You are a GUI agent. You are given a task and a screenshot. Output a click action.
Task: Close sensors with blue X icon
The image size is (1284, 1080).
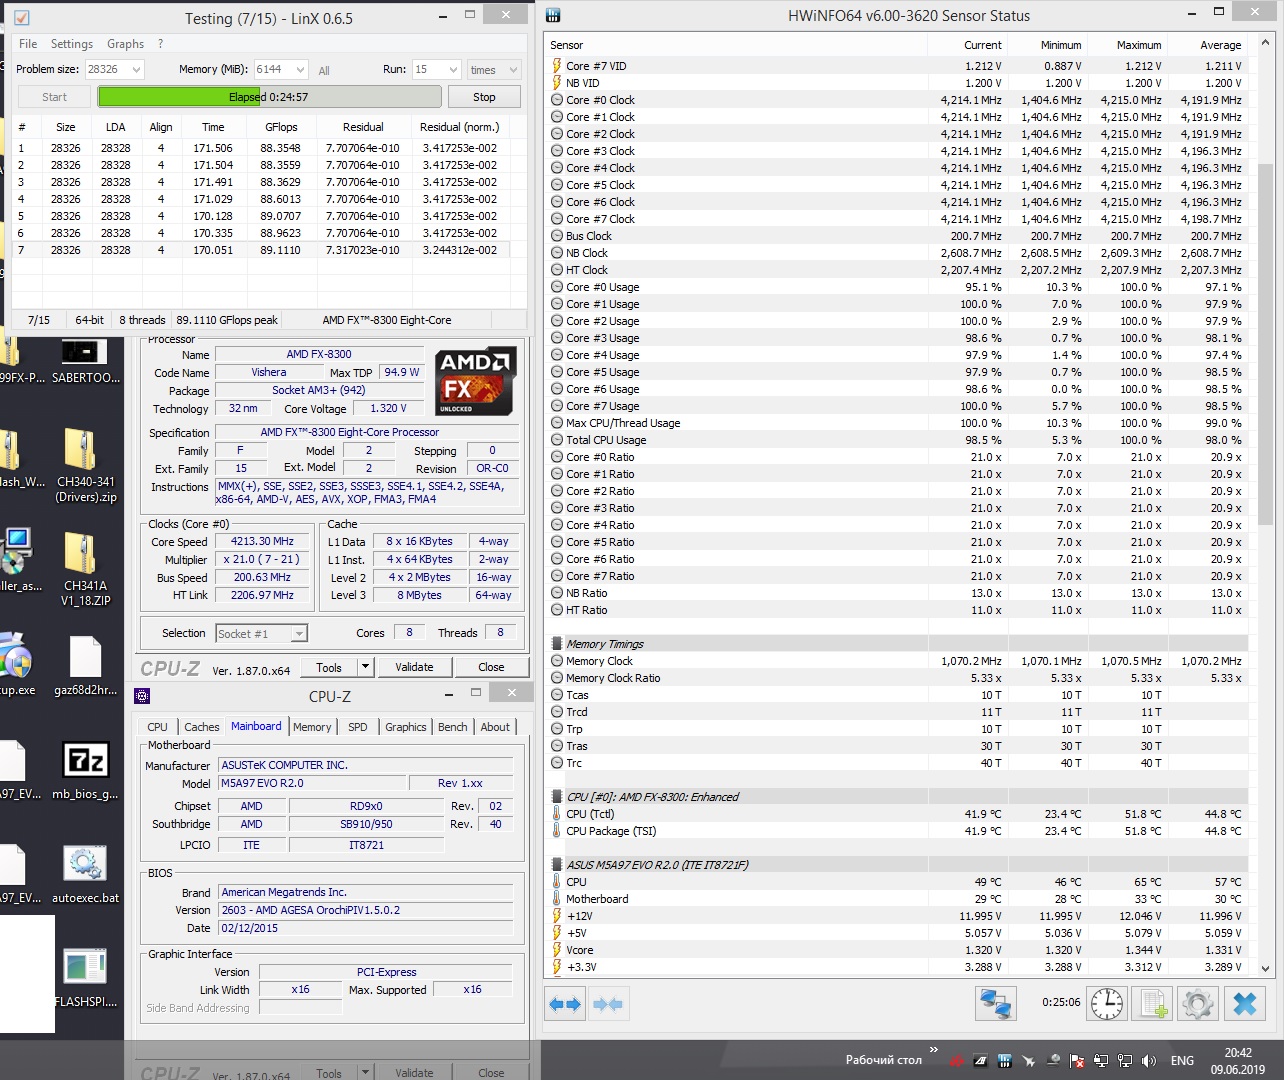point(1245,1003)
